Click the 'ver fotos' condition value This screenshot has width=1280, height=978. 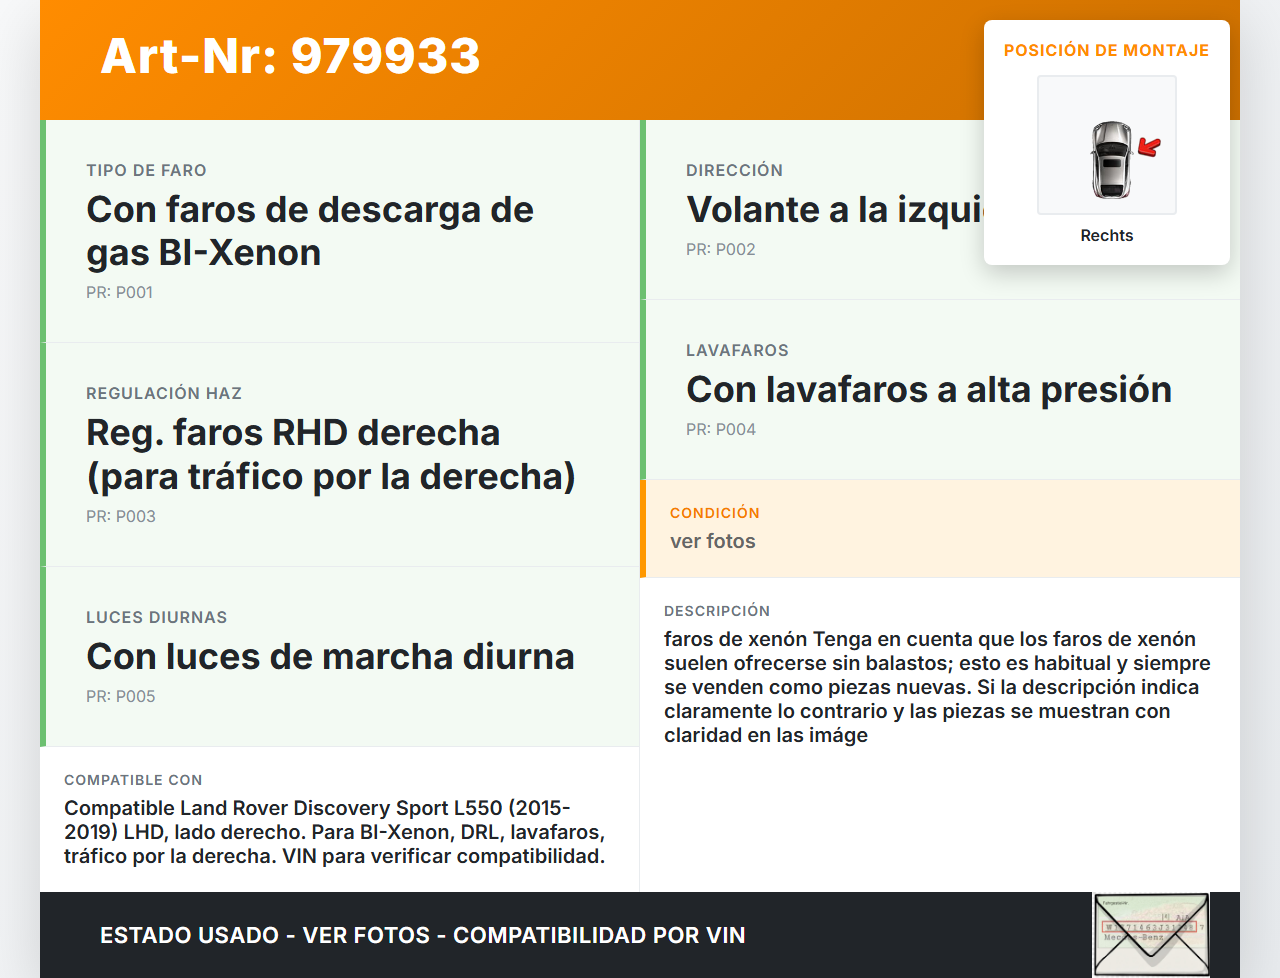click(713, 541)
